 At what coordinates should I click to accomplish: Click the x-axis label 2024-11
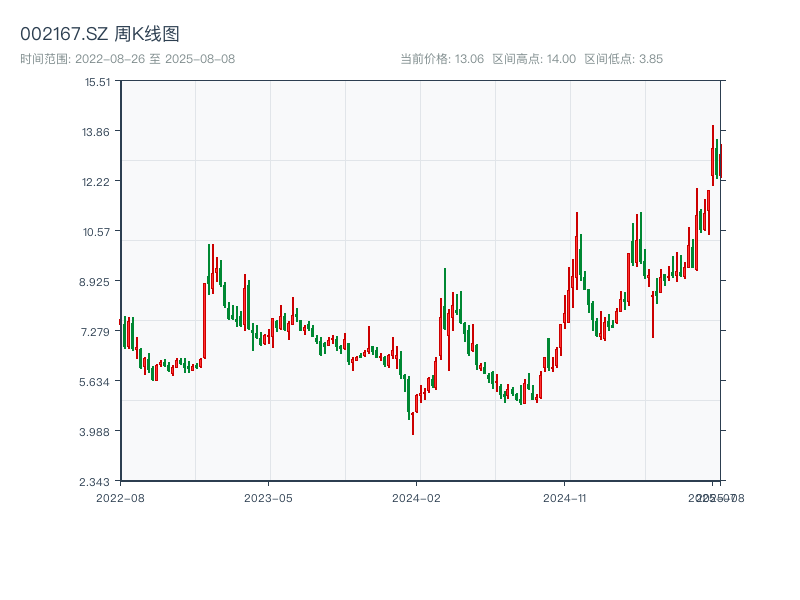coord(564,498)
